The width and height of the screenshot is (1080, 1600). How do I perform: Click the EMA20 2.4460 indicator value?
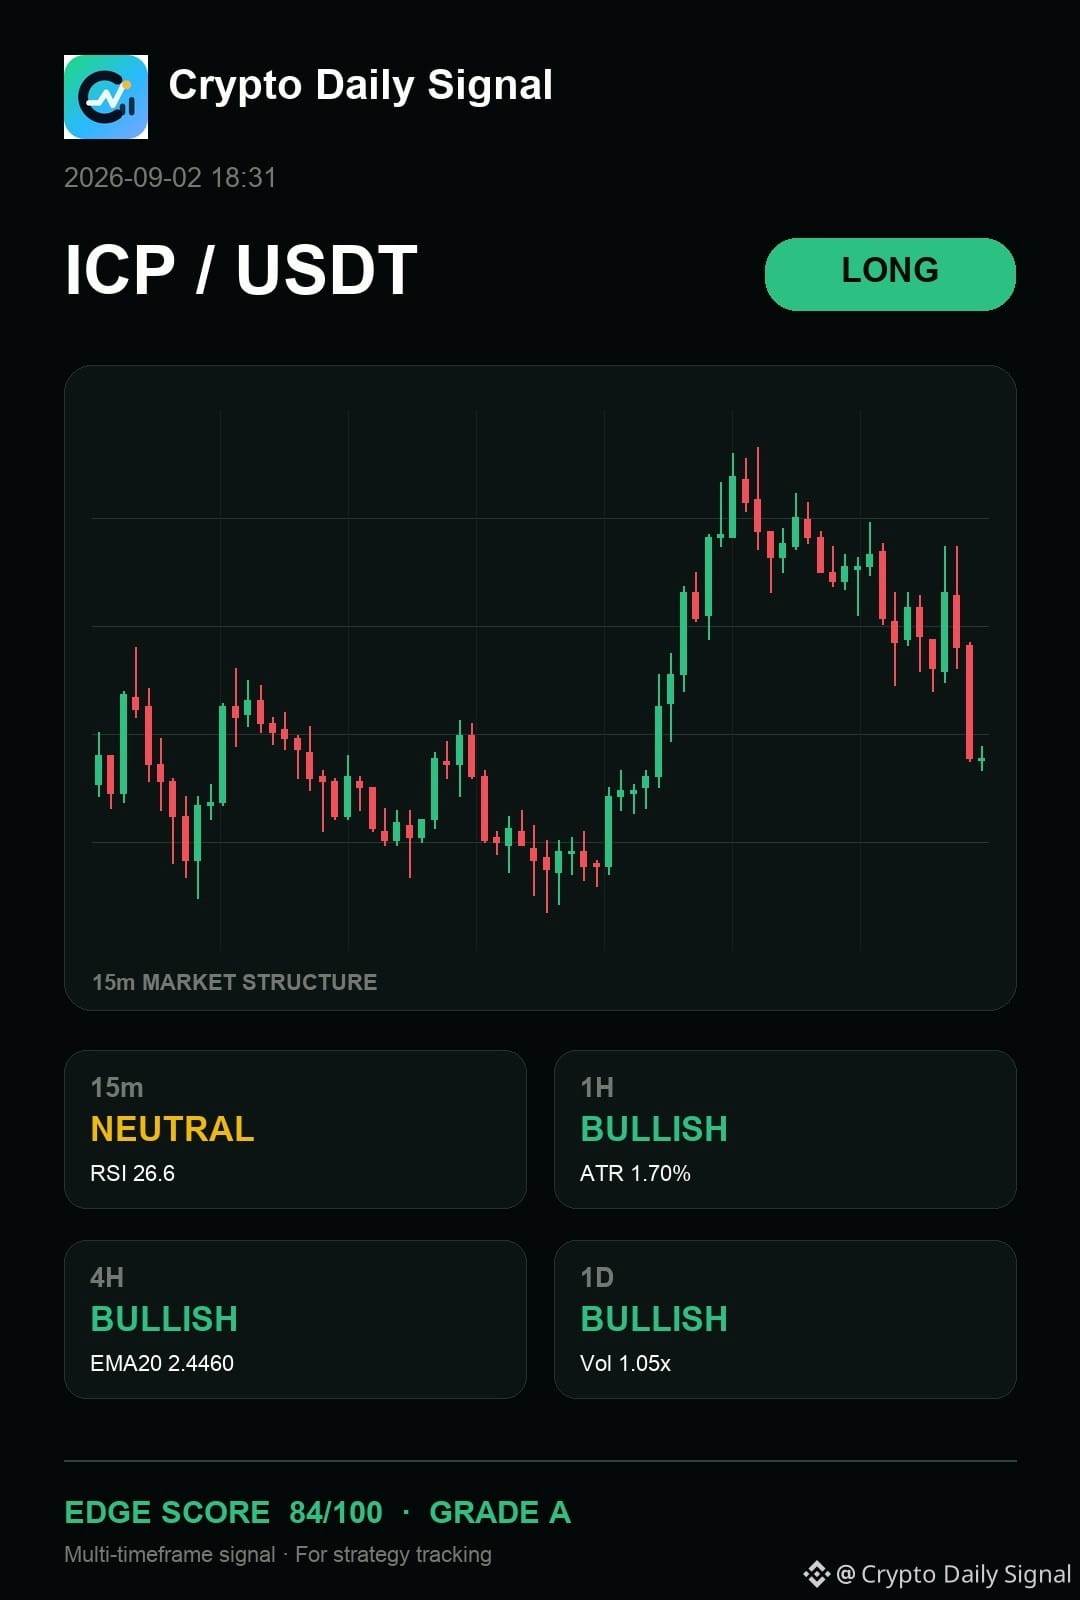[162, 1363]
